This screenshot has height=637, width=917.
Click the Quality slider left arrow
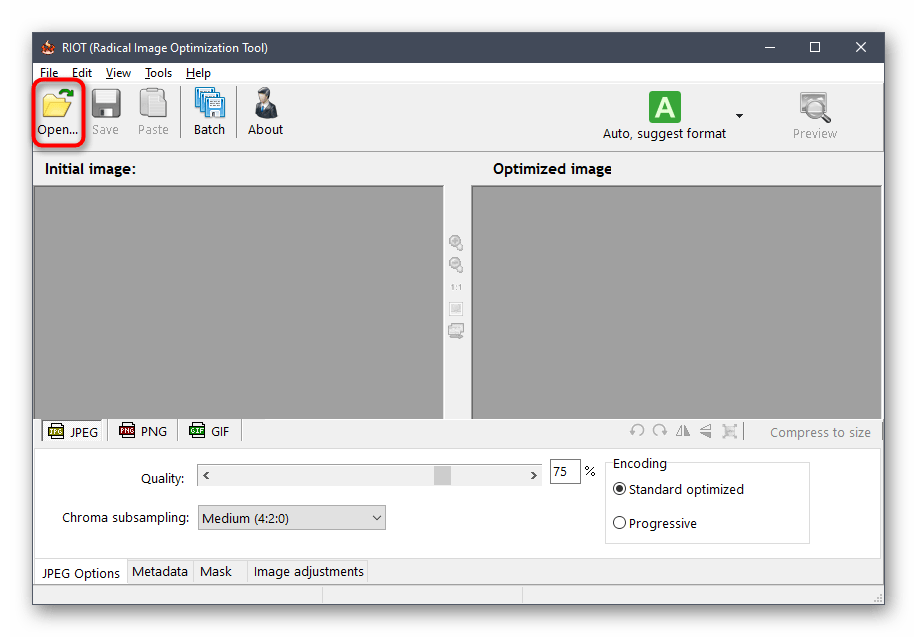point(206,475)
